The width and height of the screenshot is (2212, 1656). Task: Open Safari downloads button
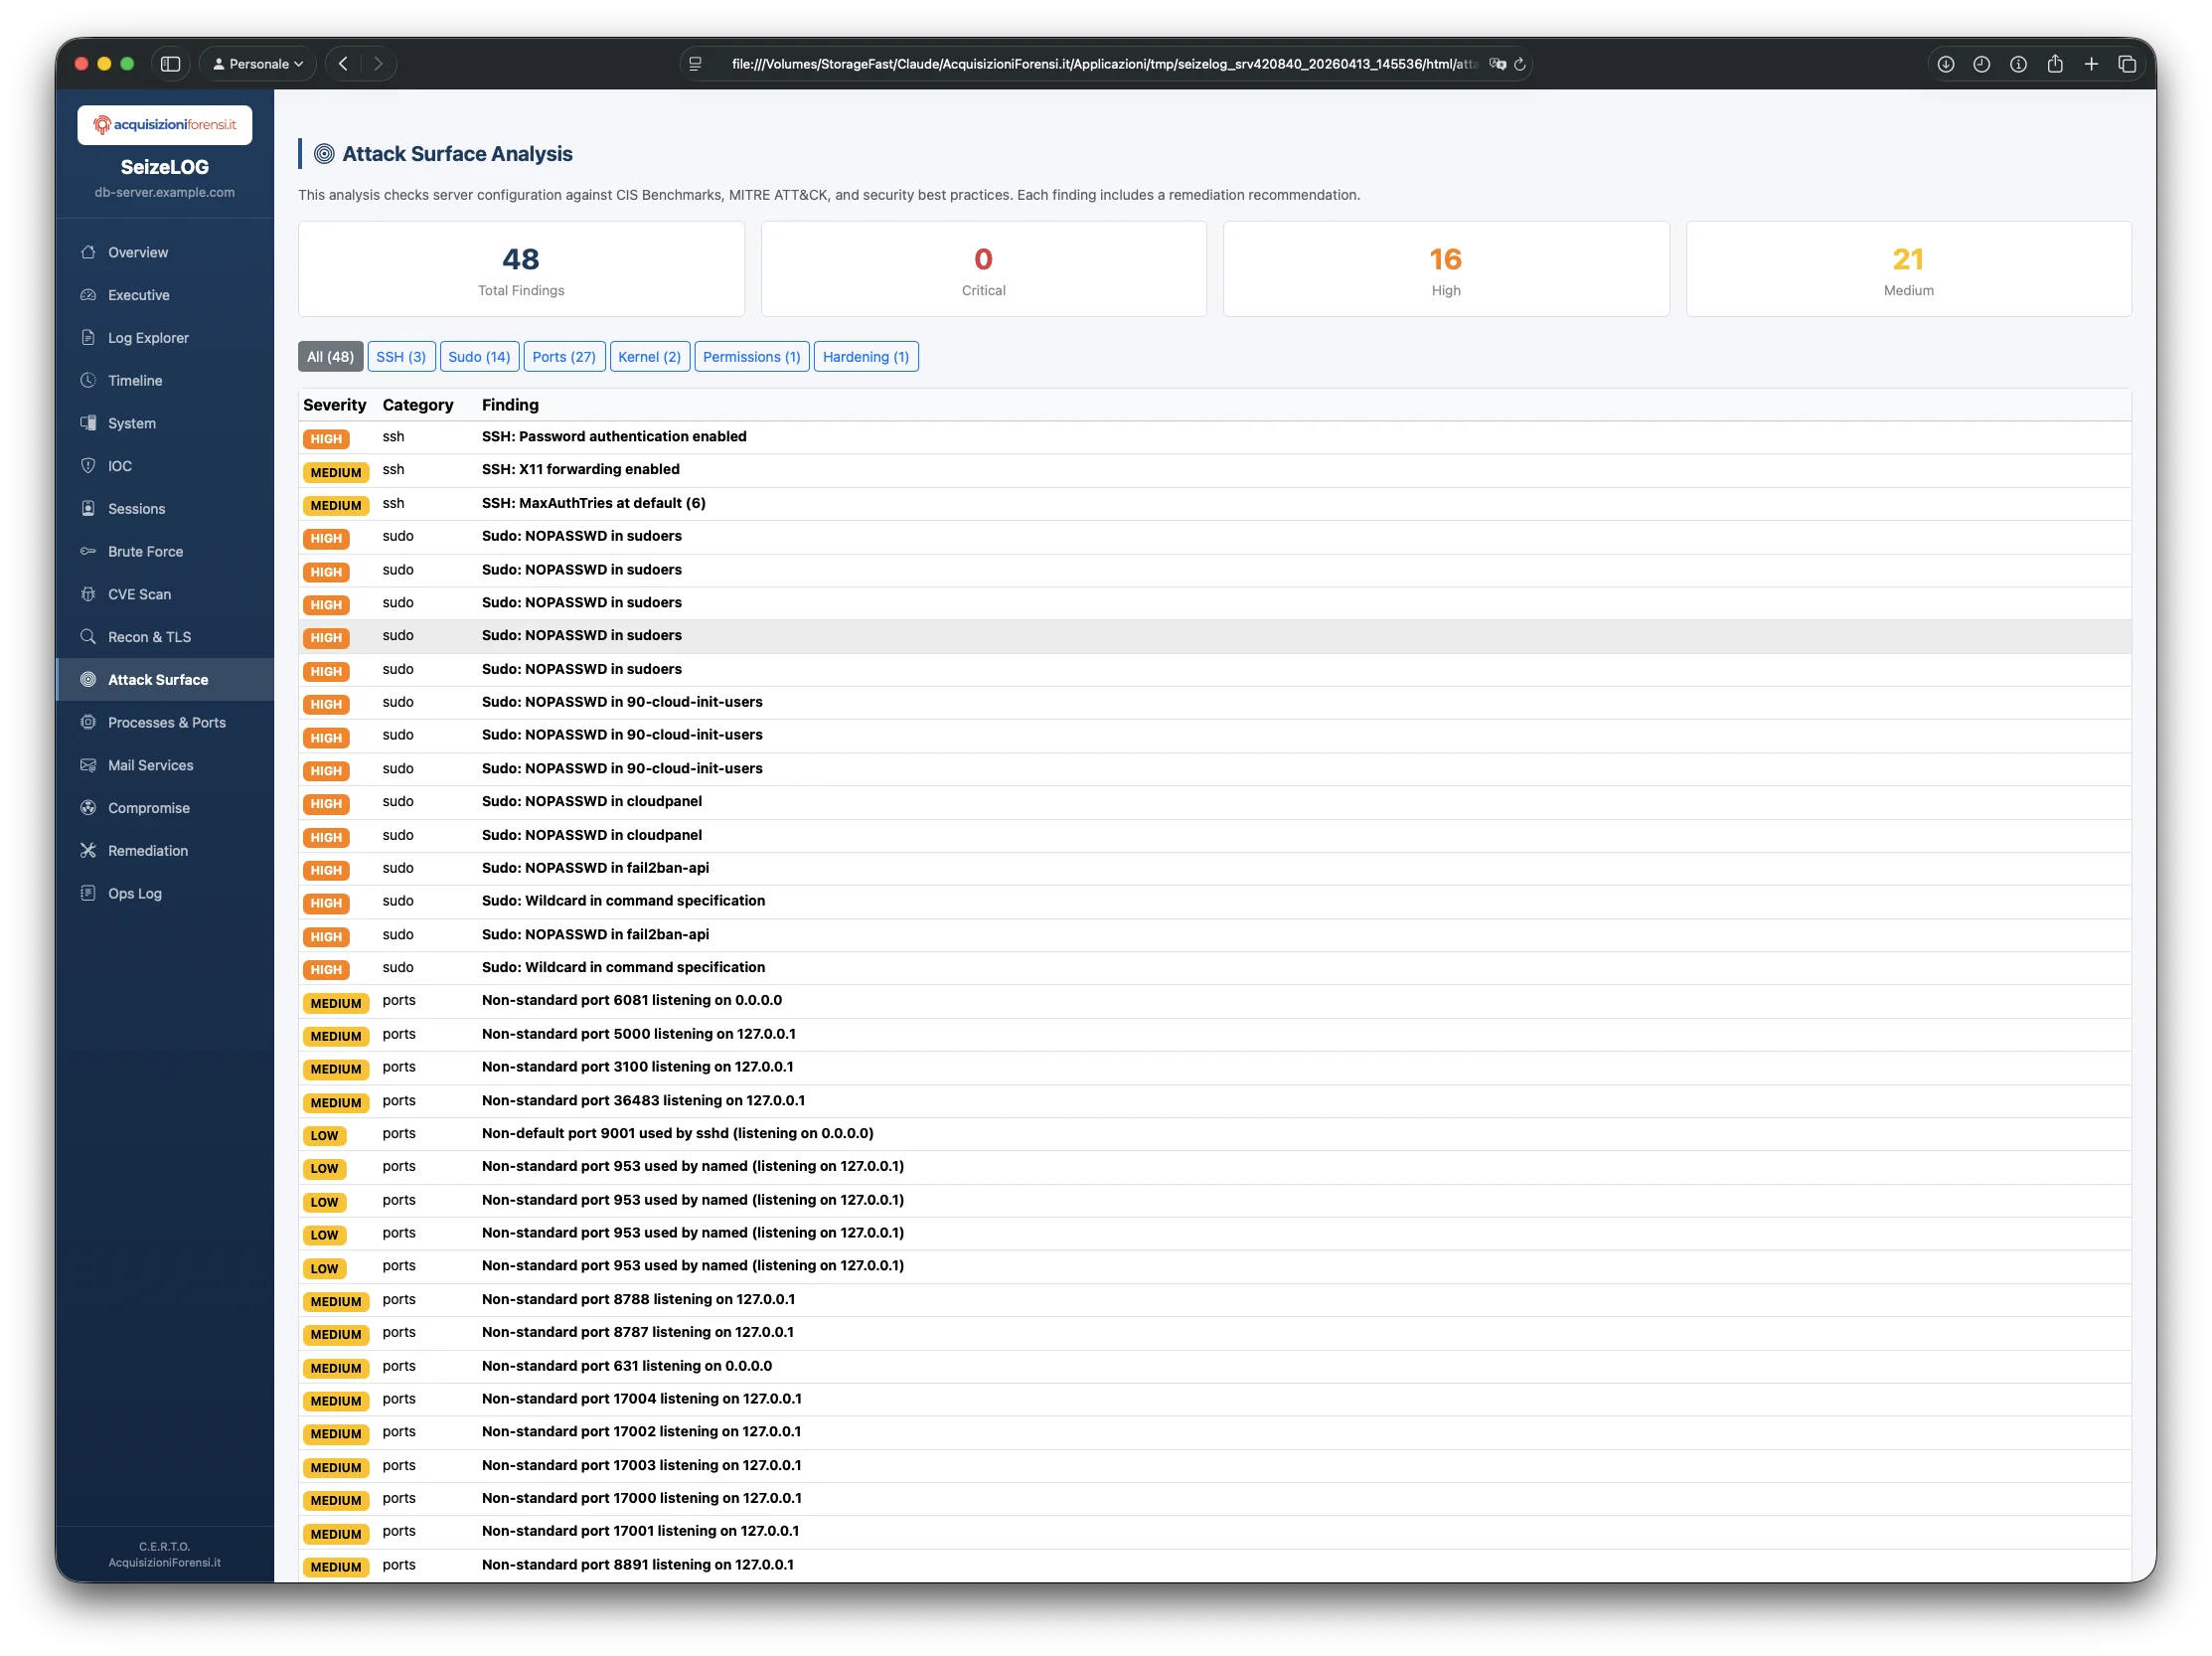[1945, 64]
